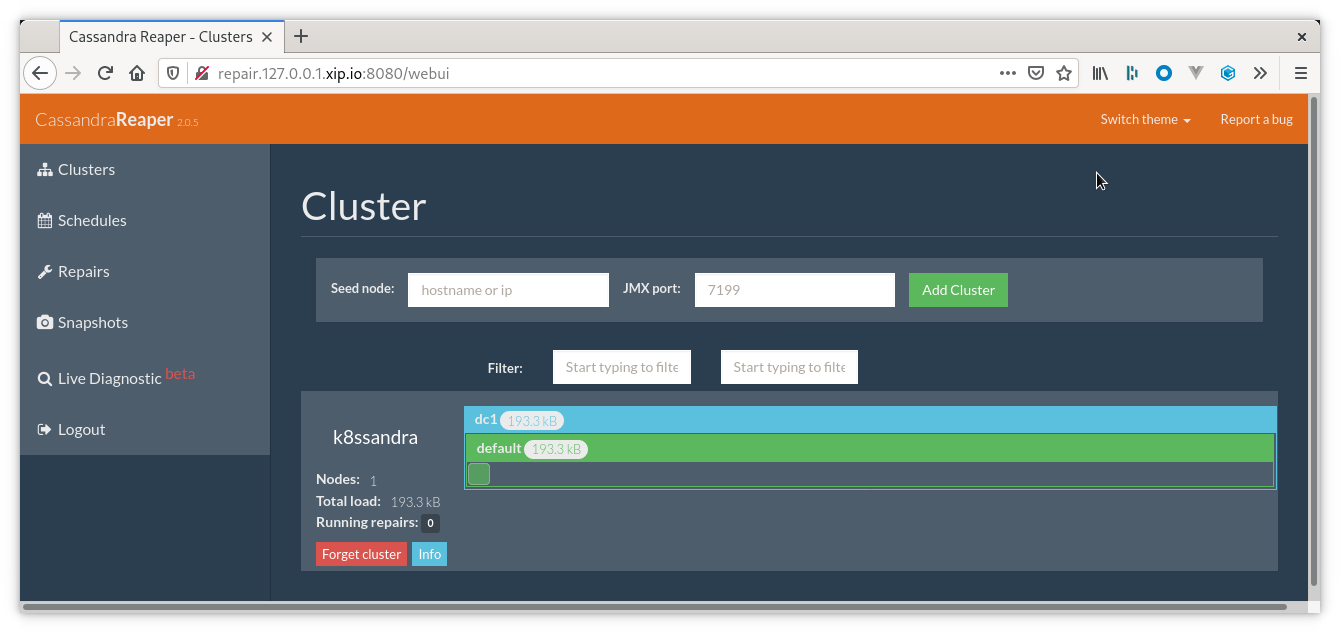This screenshot has width=1340, height=633.
Task: Open the browser hamburger menu
Action: 1300,72
